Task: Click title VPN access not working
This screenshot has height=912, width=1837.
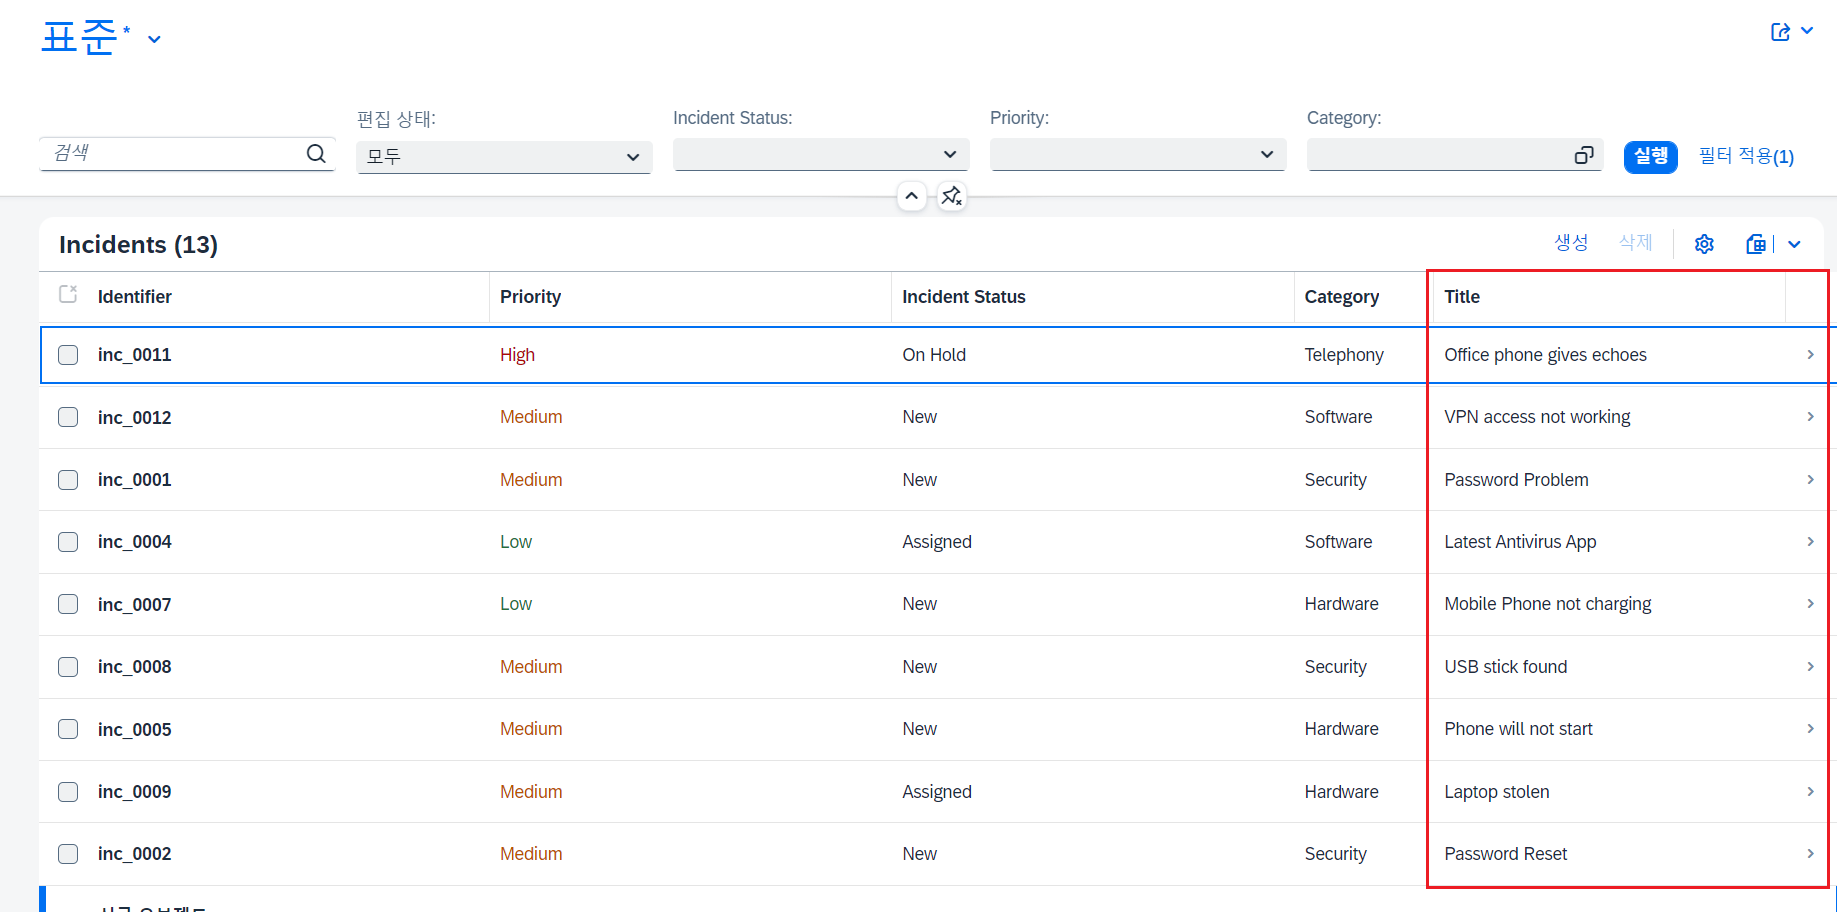Action: click(1537, 417)
